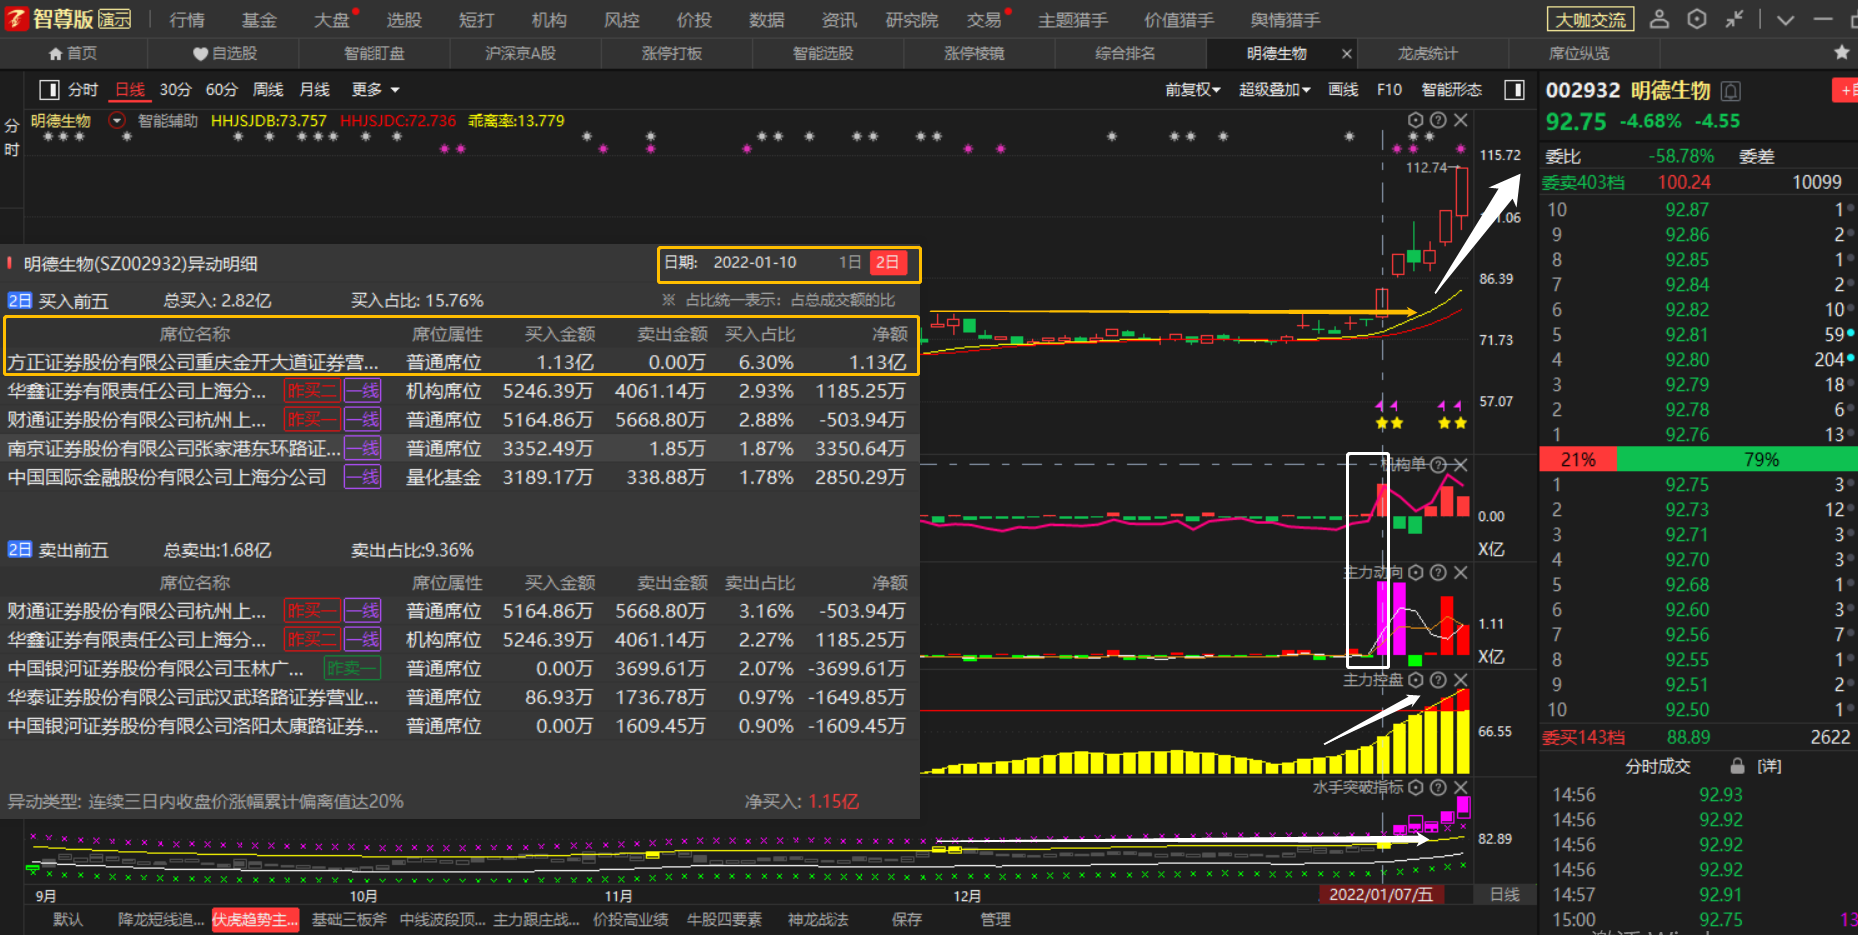Click the 智能辅助 label on chart
The width and height of the screenshot is (1858, 935).
point(168,121)
